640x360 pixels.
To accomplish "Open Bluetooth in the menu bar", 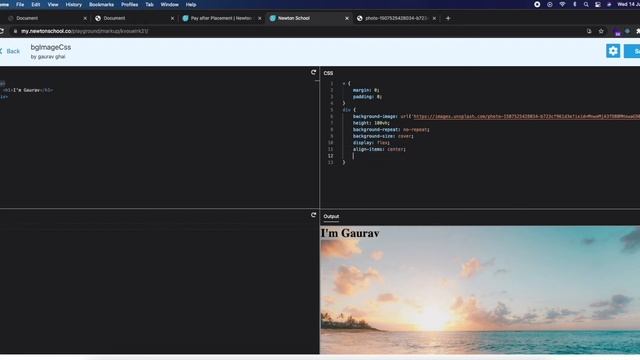I will click(575, 4).
